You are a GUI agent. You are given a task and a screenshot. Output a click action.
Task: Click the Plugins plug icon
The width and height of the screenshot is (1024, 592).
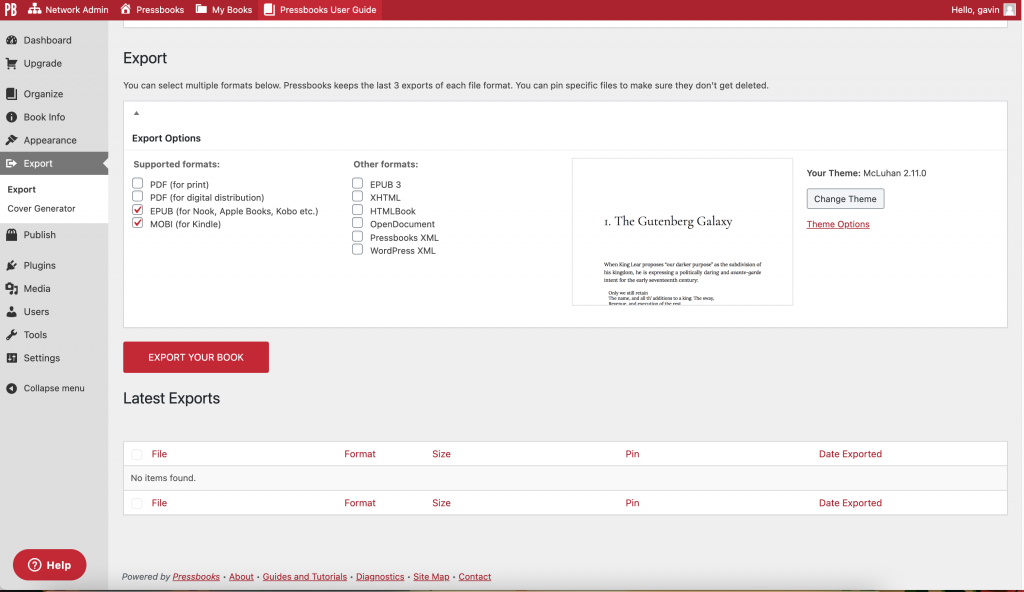tap(12, 265)
